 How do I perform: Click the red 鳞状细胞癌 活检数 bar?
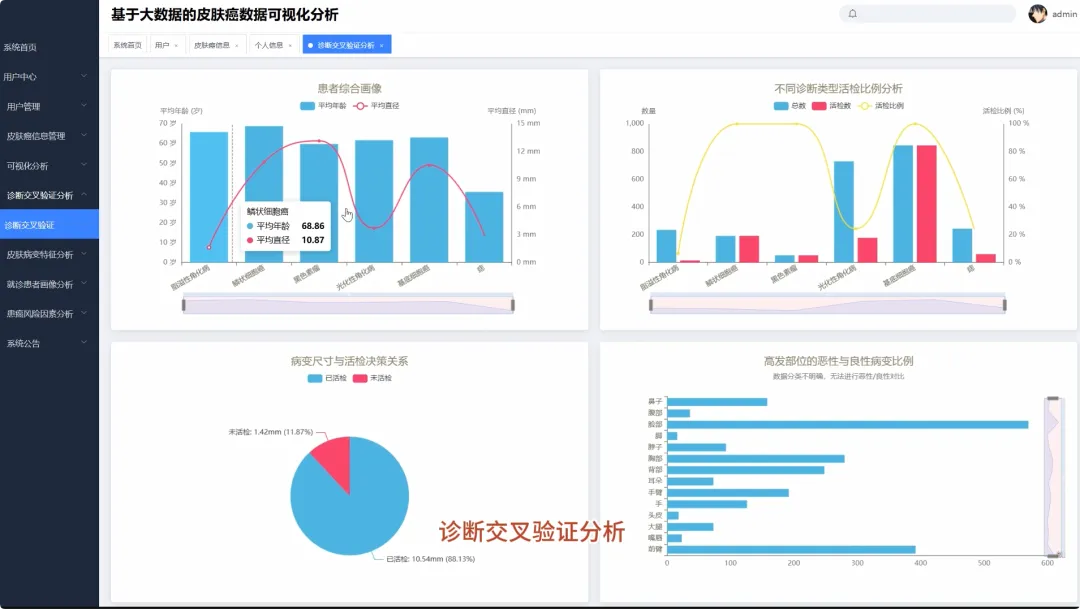(749, 249)
